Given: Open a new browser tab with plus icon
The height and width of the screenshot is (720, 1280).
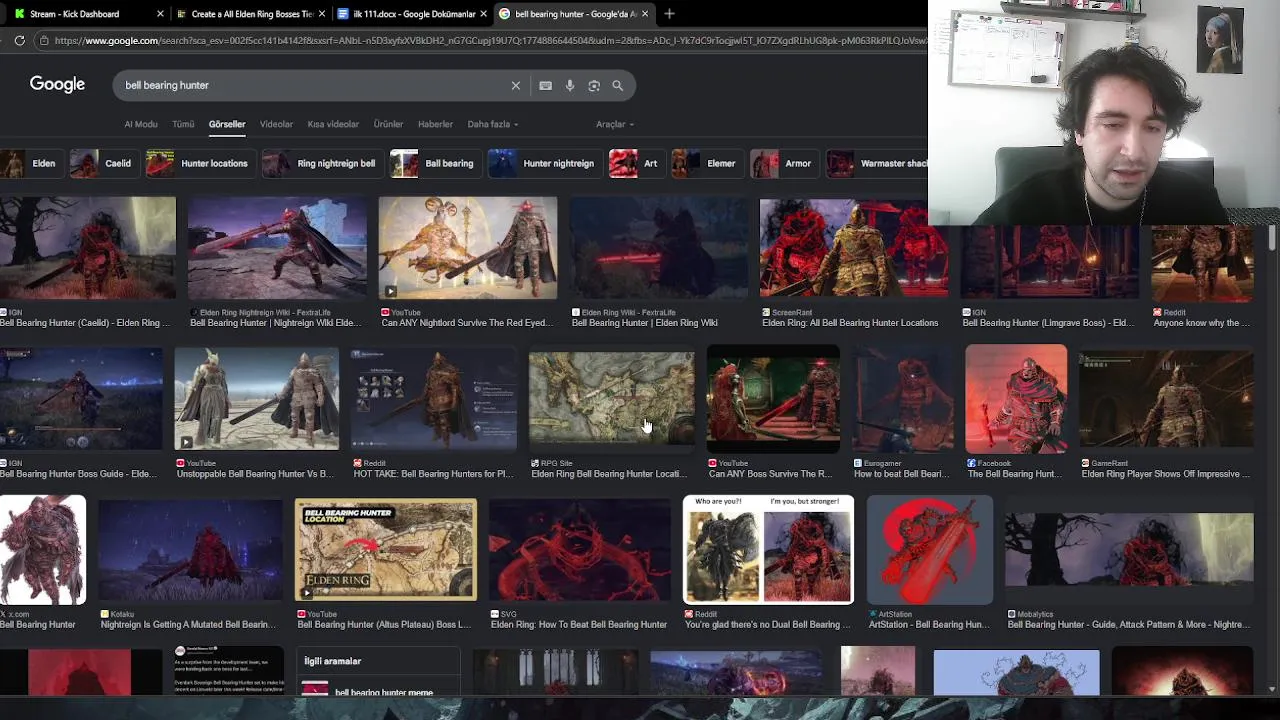Looking at the screenshot, I should [669, 14].
